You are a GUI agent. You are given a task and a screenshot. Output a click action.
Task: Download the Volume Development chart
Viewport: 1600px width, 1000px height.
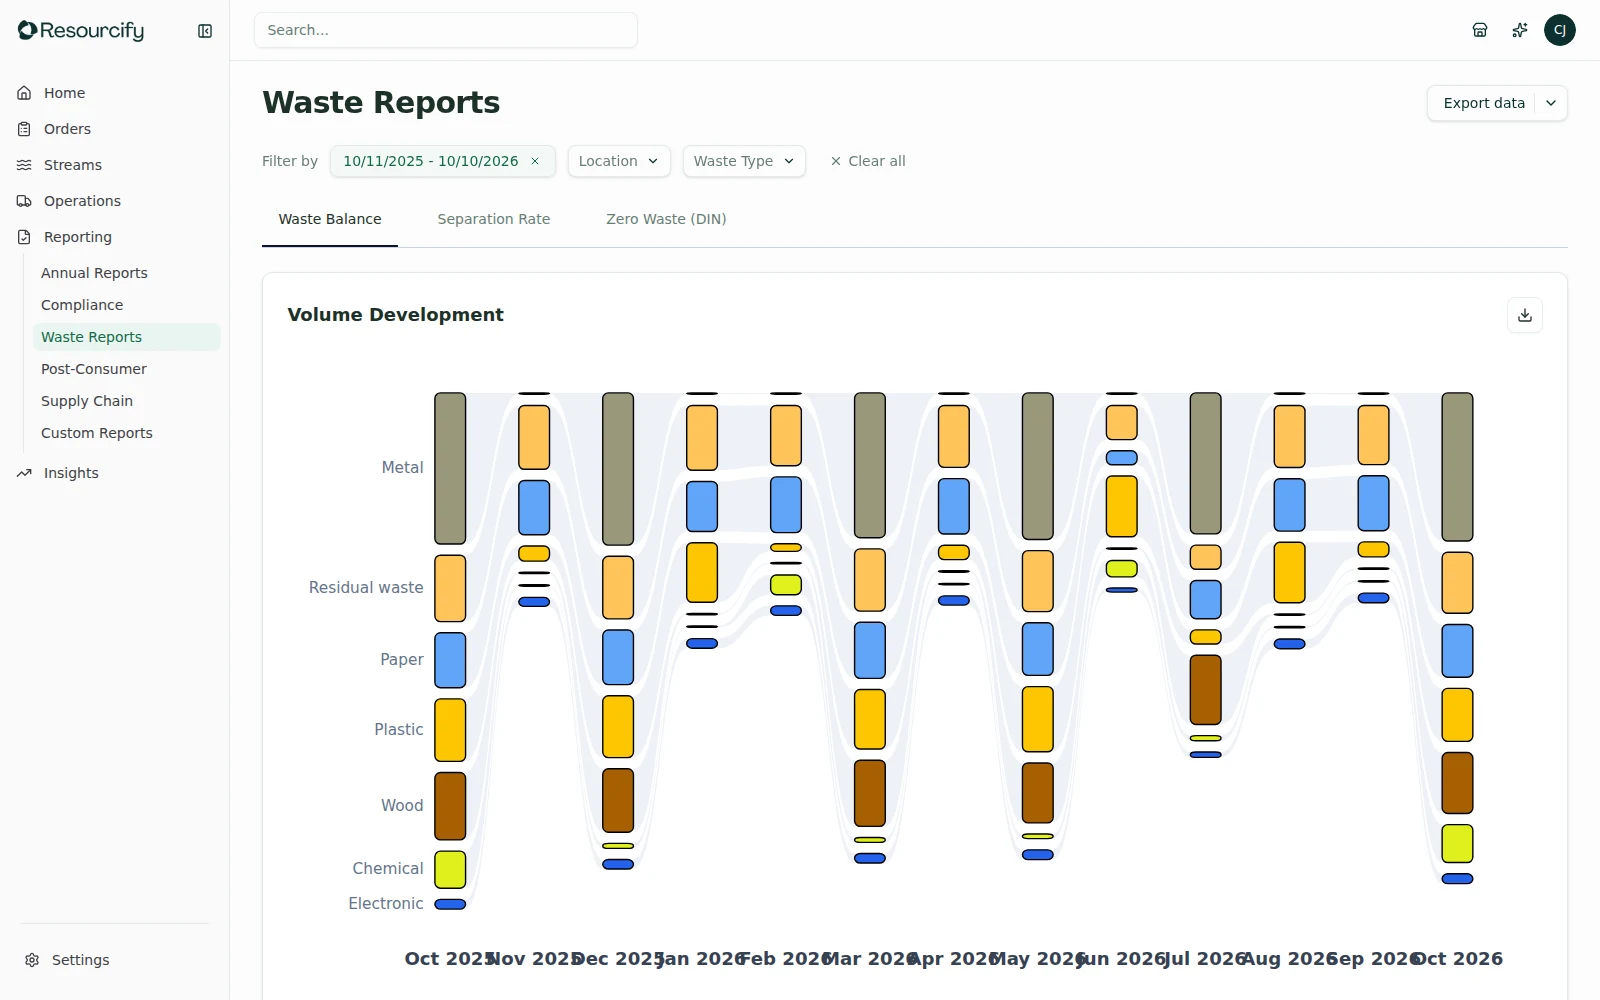[1525, 315]
